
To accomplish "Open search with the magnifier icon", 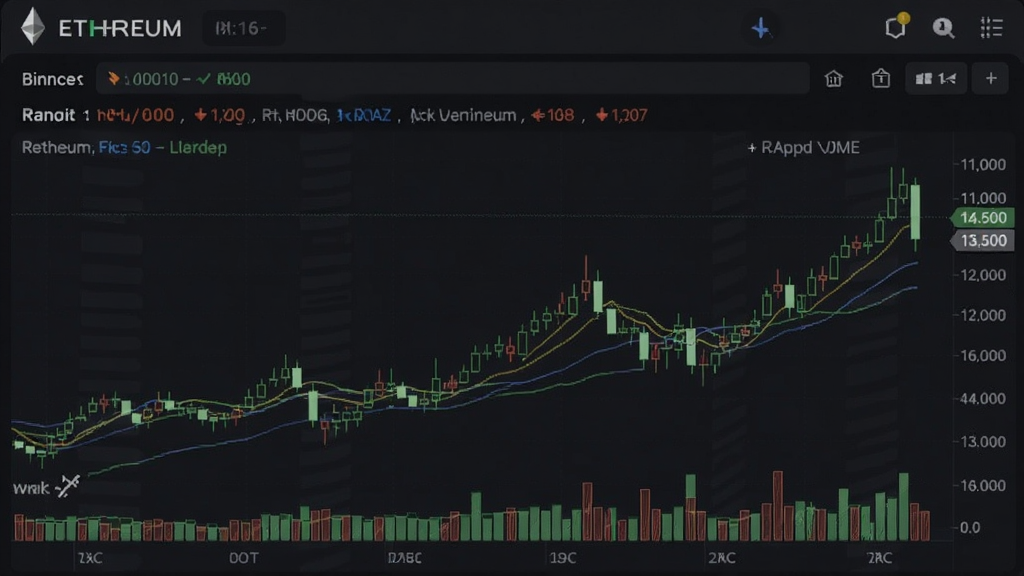I will (943, 27).
